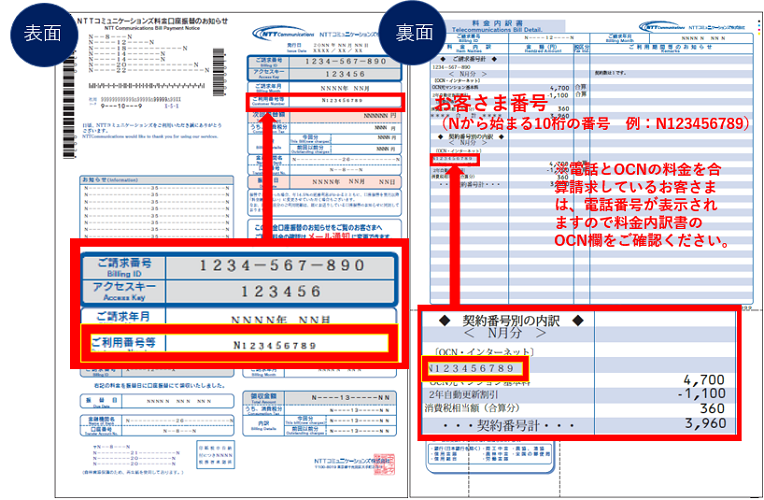Click the NTT Communications logo on the front page

coord(284,34)
